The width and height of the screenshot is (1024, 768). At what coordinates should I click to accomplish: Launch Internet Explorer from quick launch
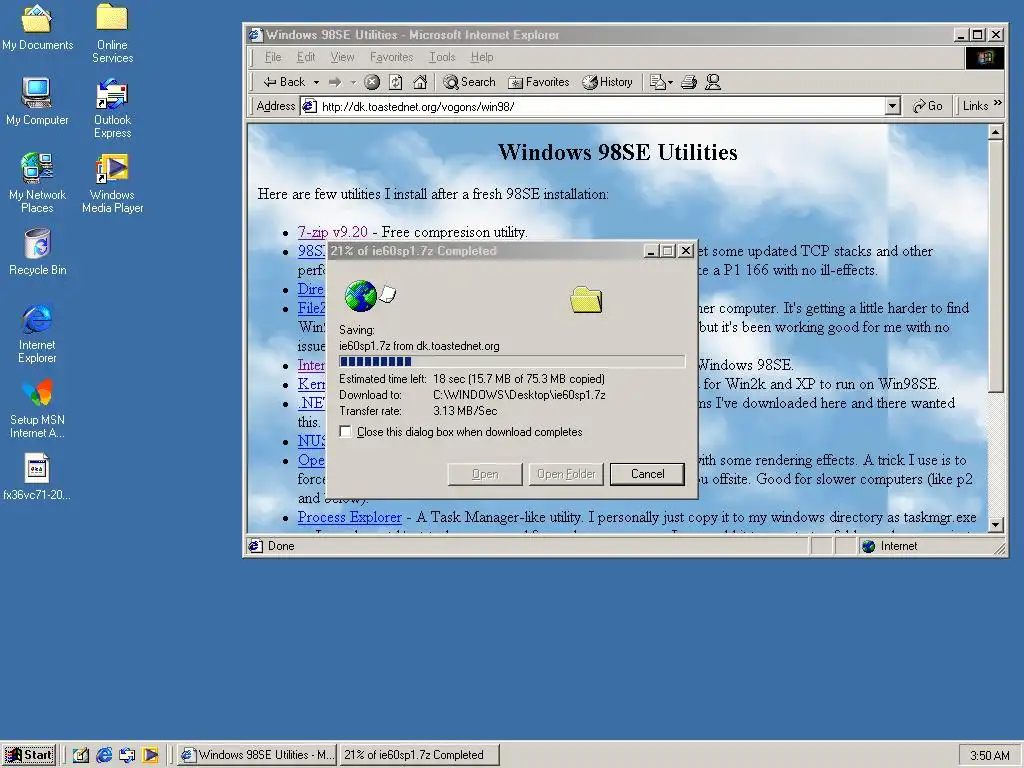[104, 755]
